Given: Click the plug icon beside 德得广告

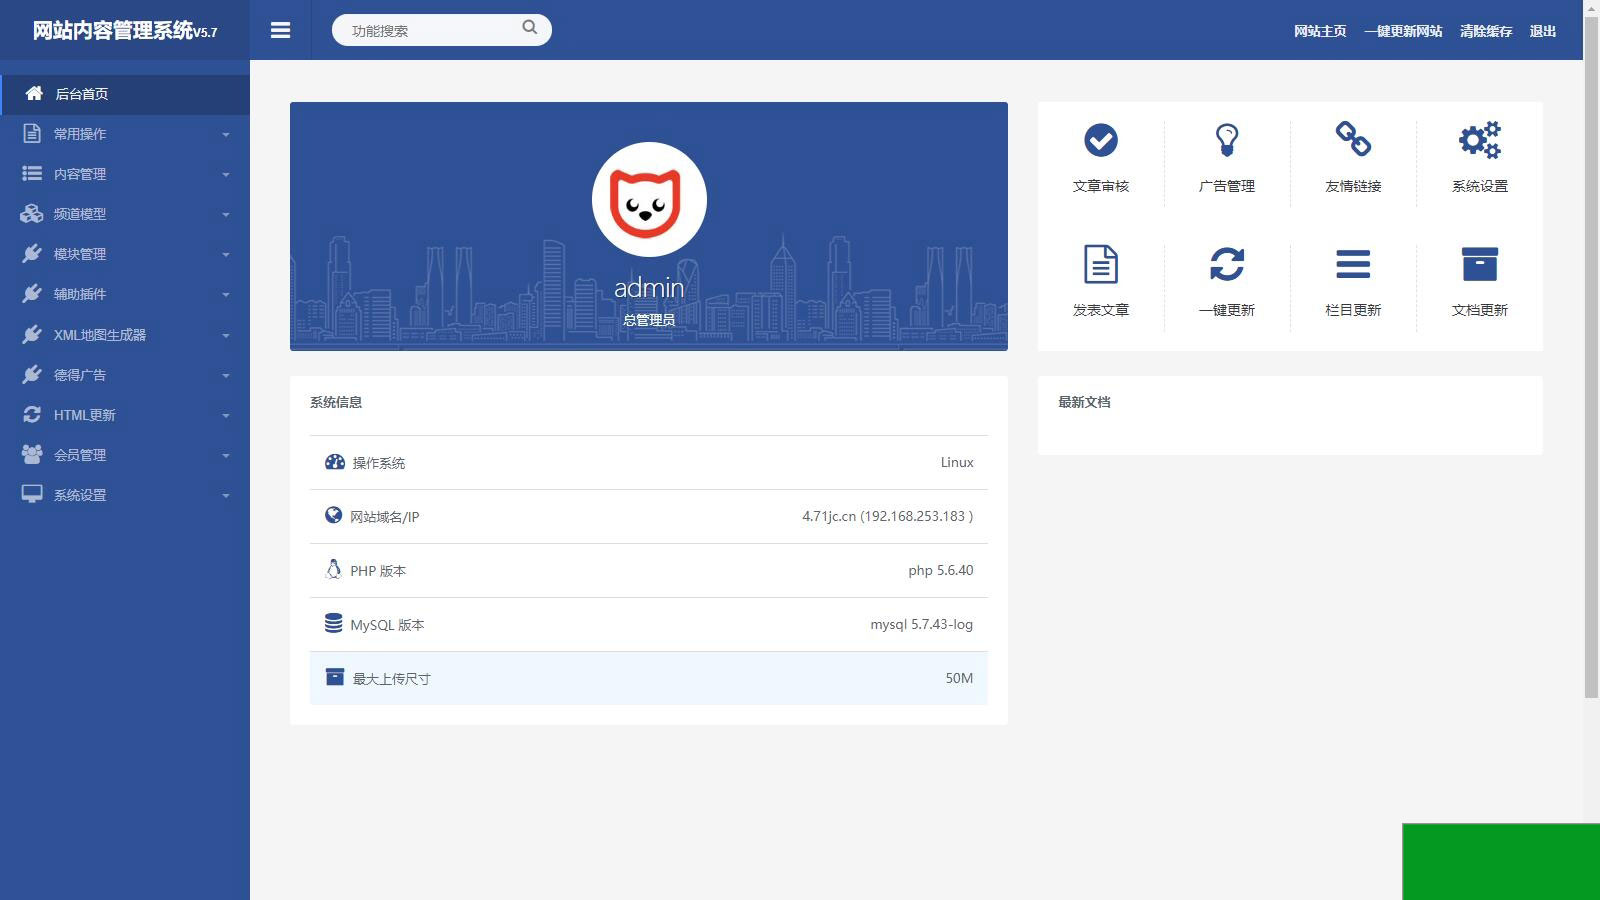Looking at the screenshot, I should [32, 374].
